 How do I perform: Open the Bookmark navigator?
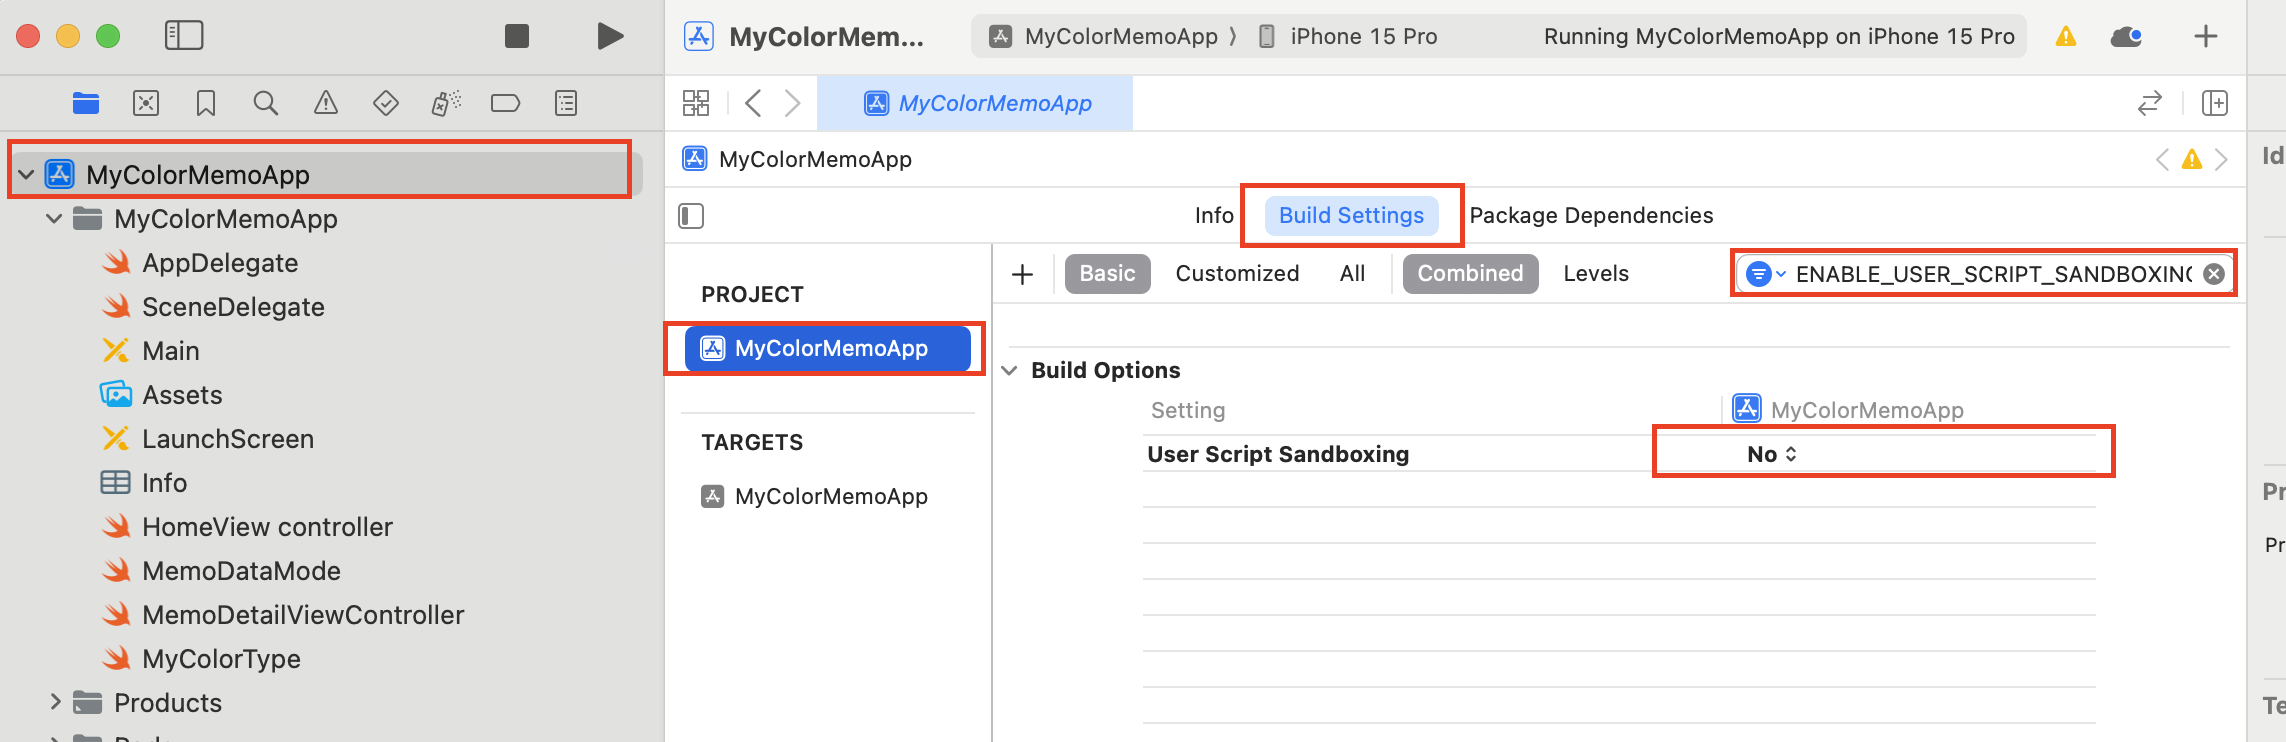206,103
